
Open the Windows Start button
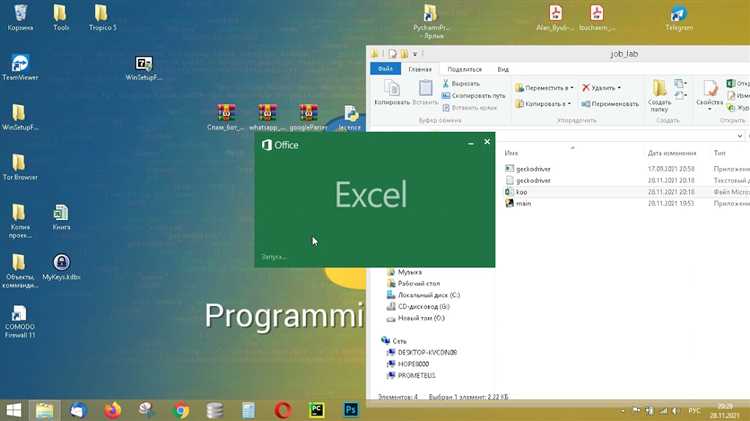point(14,410)
